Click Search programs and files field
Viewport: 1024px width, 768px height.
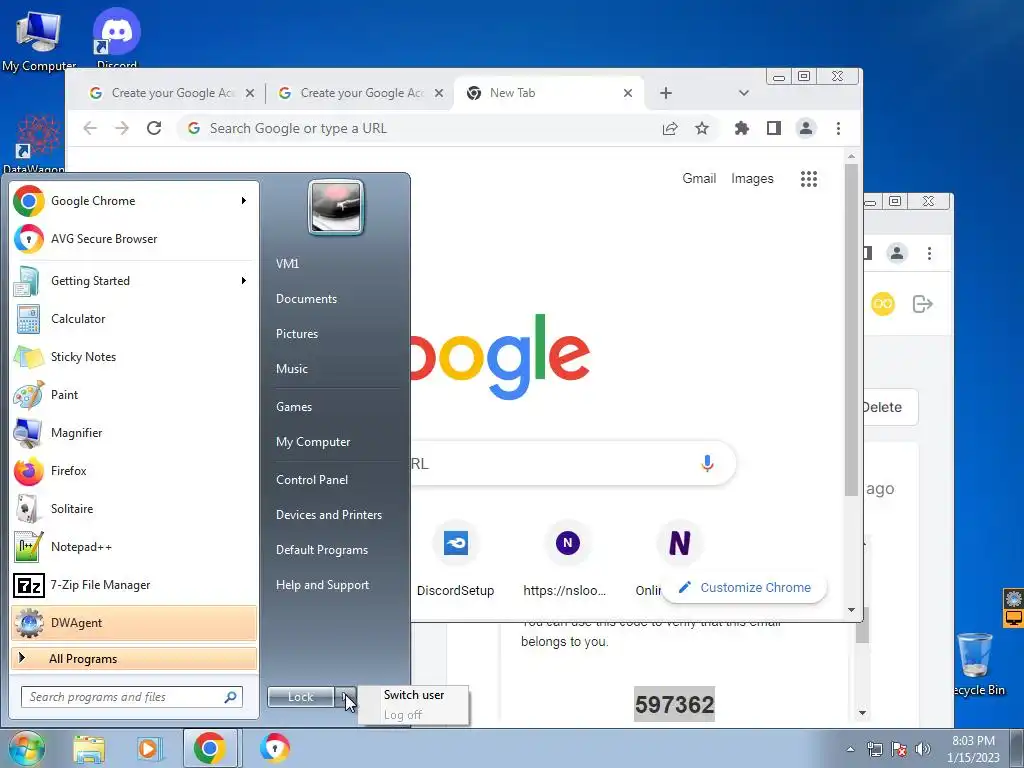point(132,697)
